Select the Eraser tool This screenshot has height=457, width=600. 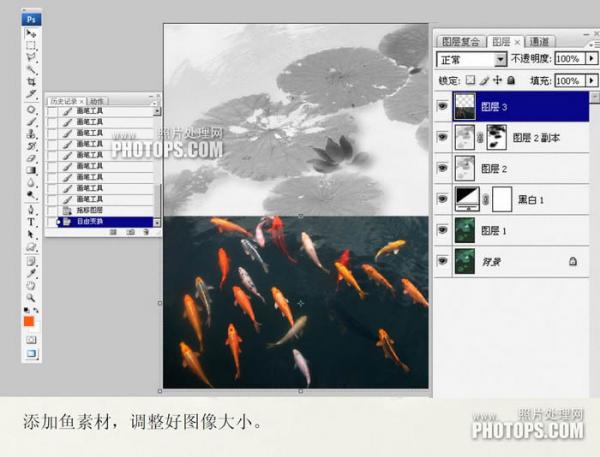pyautogui.click(x=31, y=158)
